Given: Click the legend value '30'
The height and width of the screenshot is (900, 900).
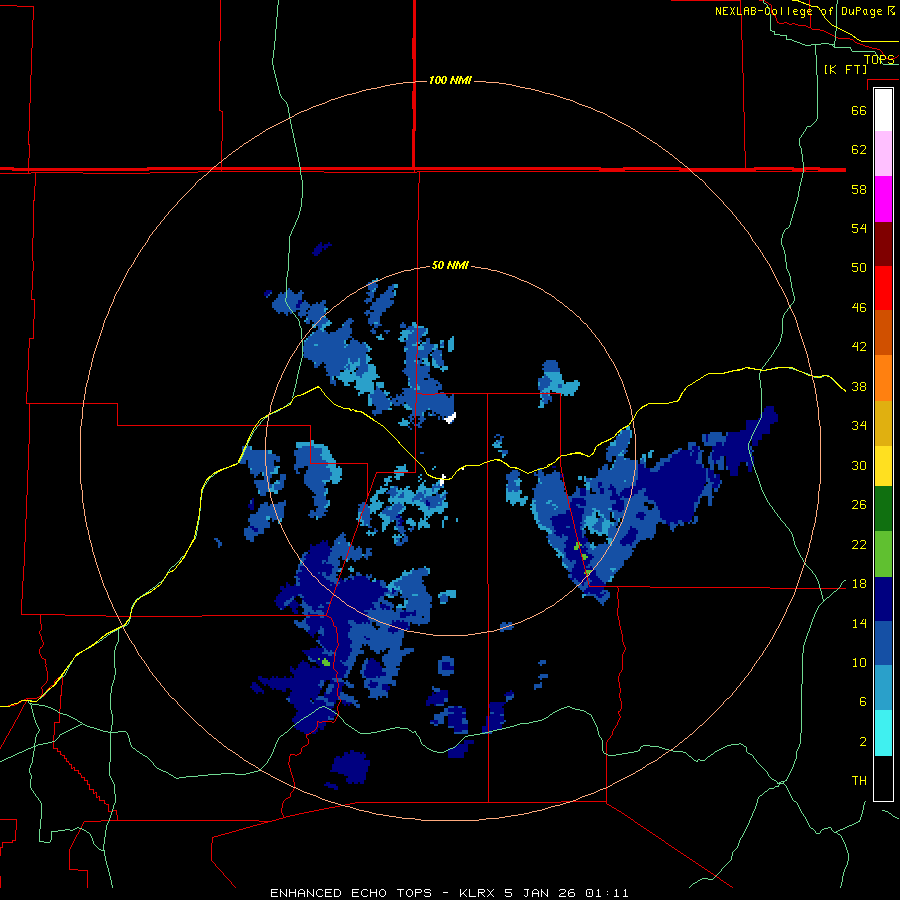Looking at the screenshot, I should (859, 465).
